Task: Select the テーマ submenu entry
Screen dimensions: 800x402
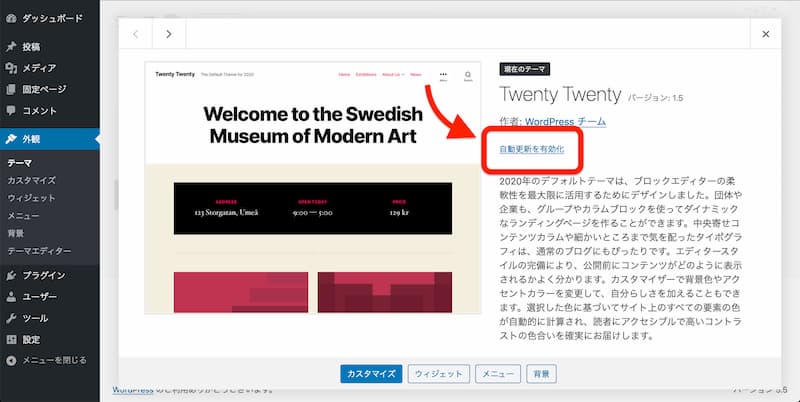Action: [19, 163]
